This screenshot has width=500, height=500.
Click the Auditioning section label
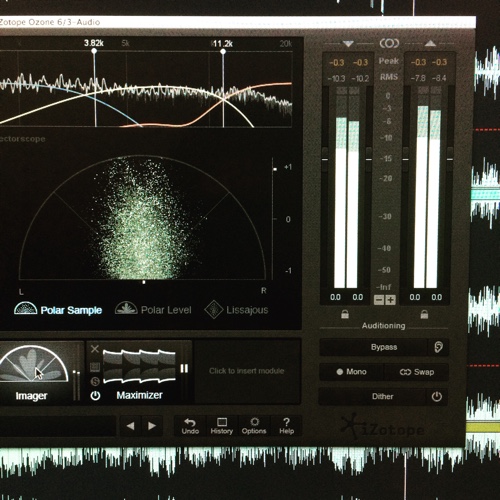383,326
